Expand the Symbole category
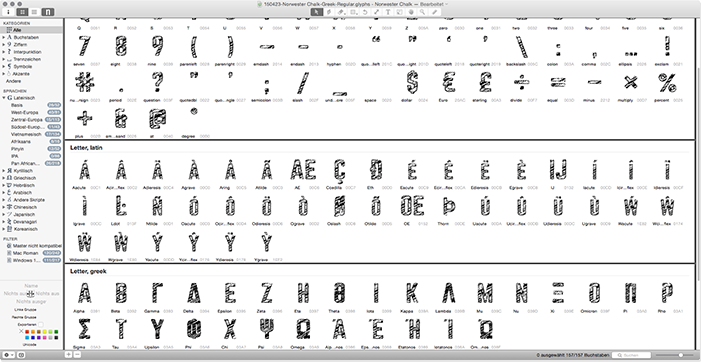This screenshot has height=362, width=701. click(x=4, y=66)
